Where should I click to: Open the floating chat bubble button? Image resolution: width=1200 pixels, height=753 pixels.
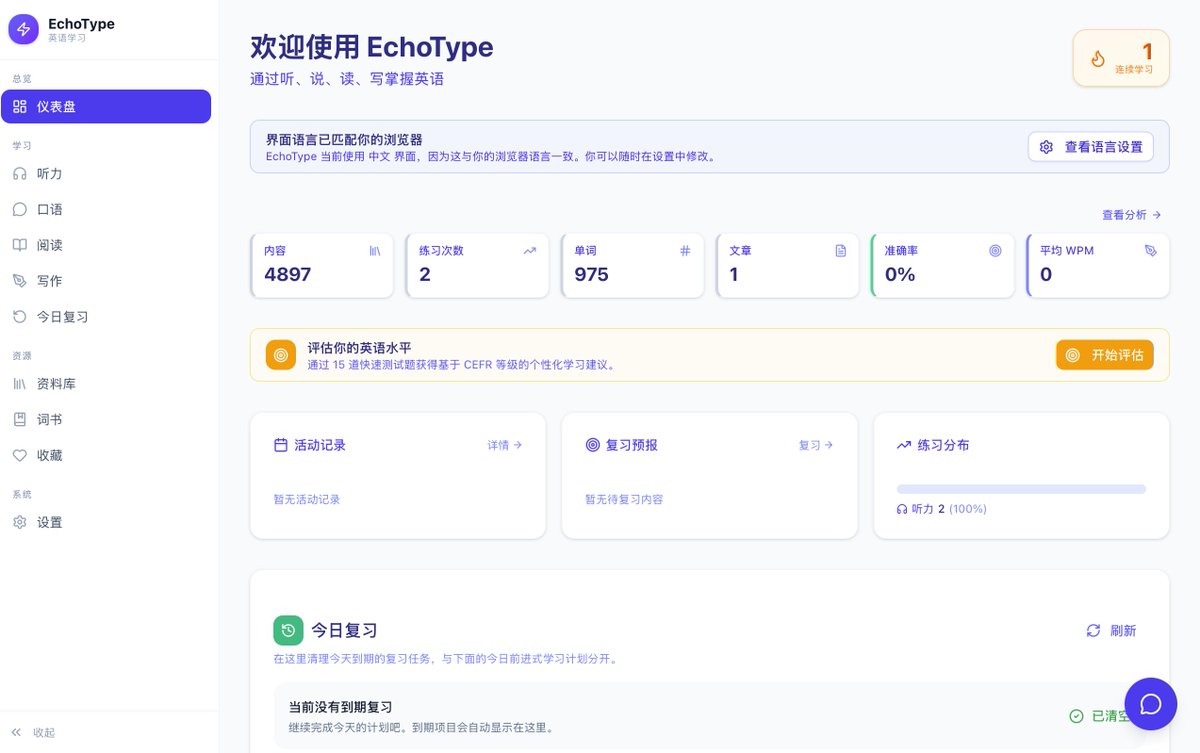coord(1151,704)
